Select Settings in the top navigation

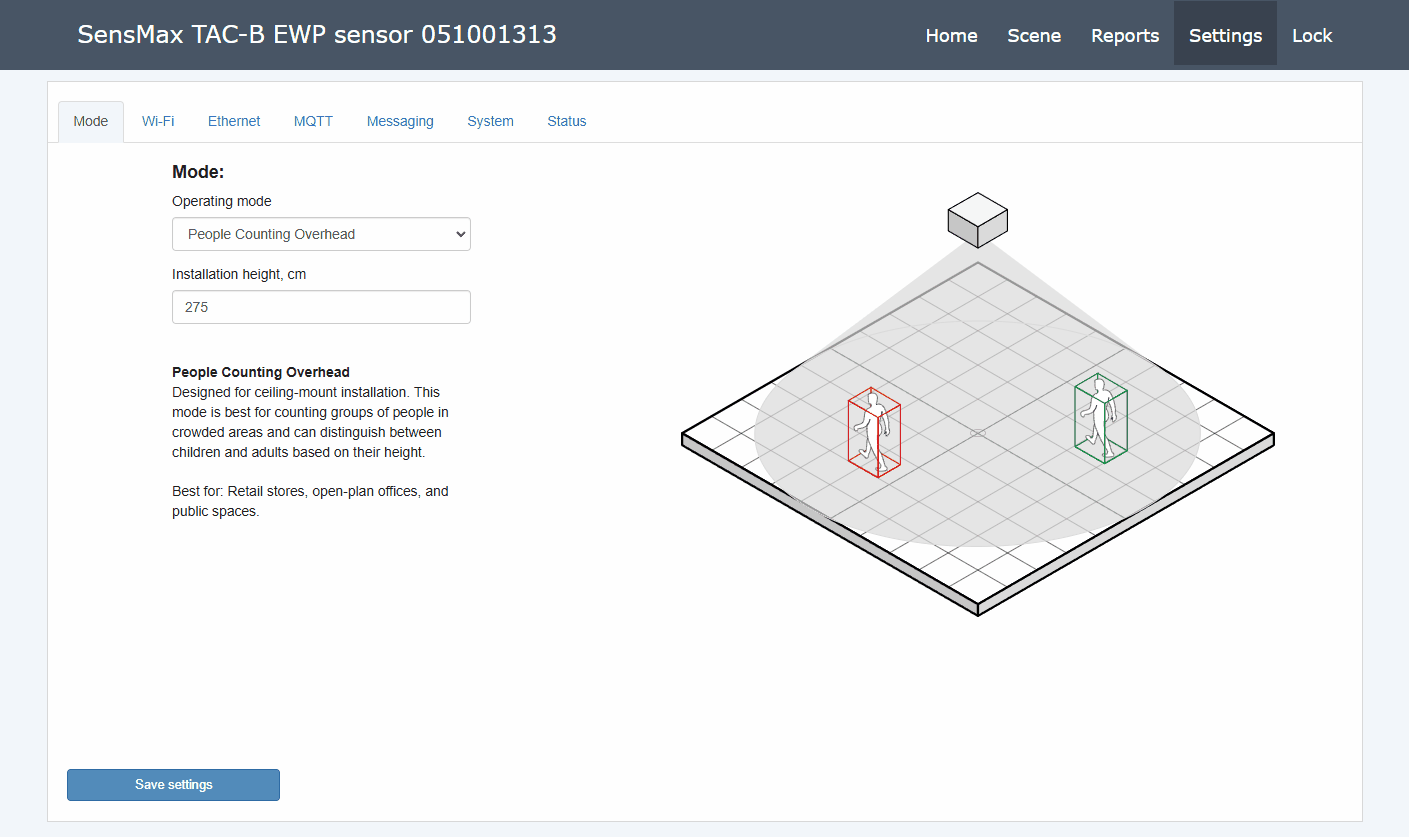point(1225,35)
